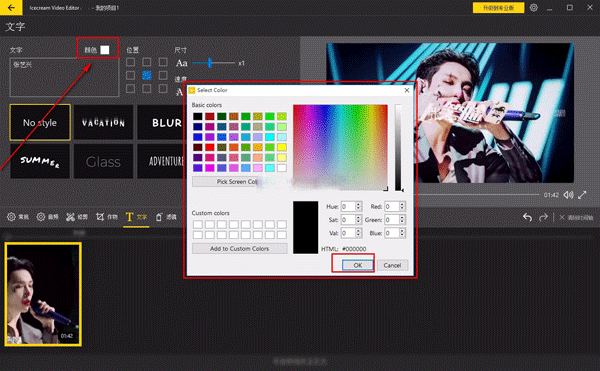Screen dimensions: 600x371
Task: Click the preview playback seek bar
Action: pos(478,195)
